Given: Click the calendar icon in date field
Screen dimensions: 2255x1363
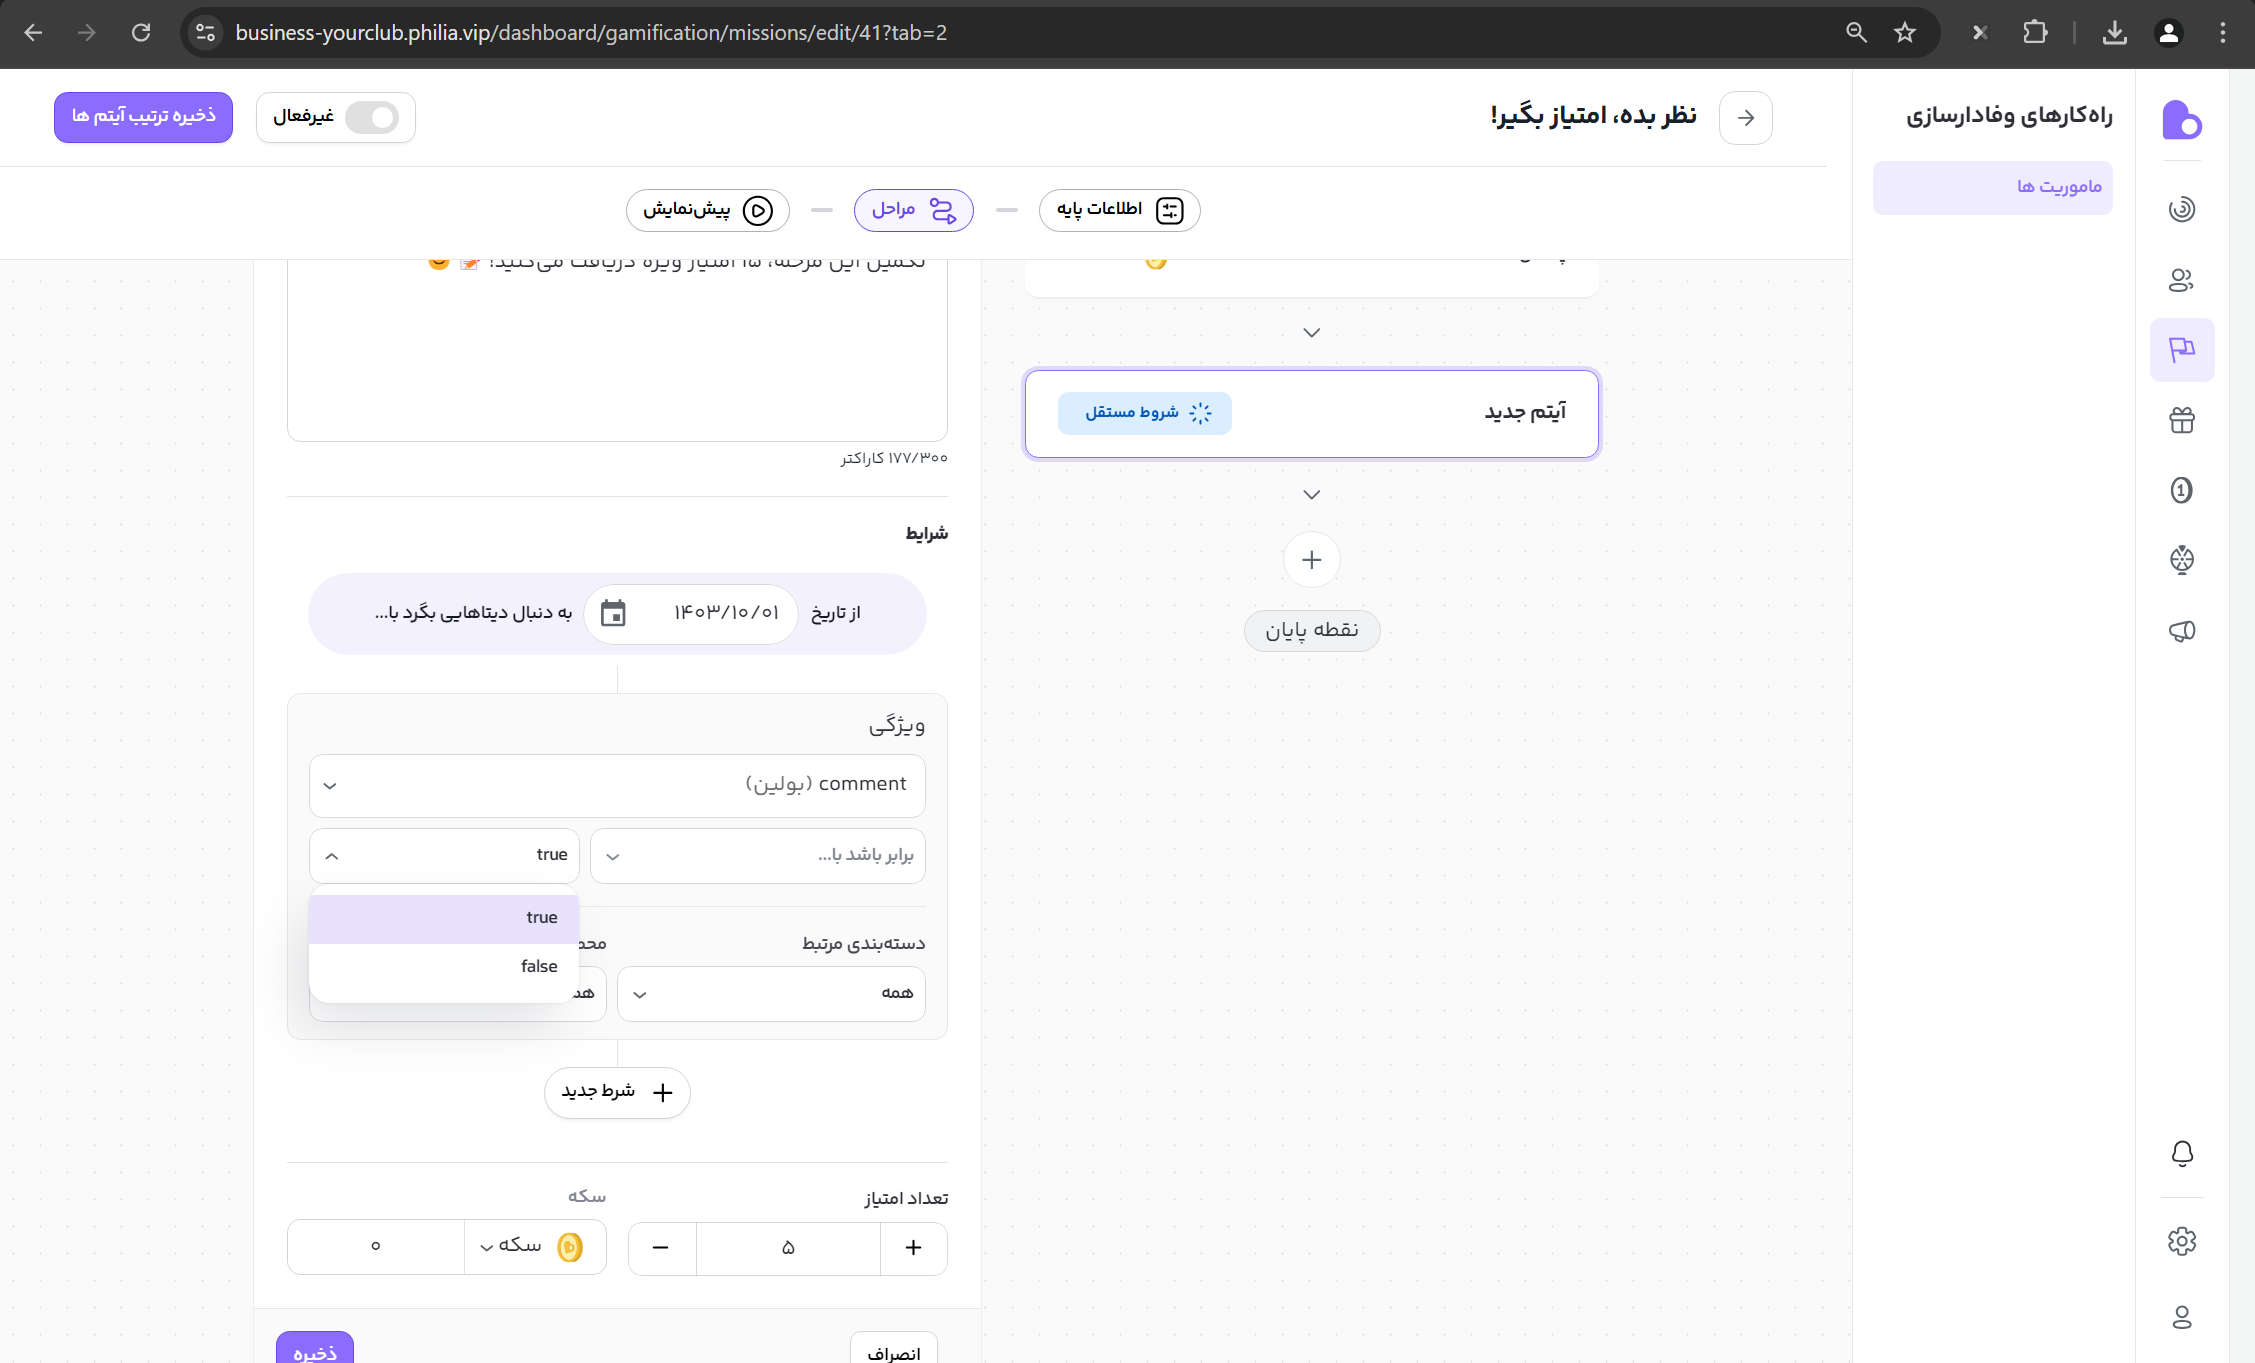Looking at the screenshot, I should 613,613.
